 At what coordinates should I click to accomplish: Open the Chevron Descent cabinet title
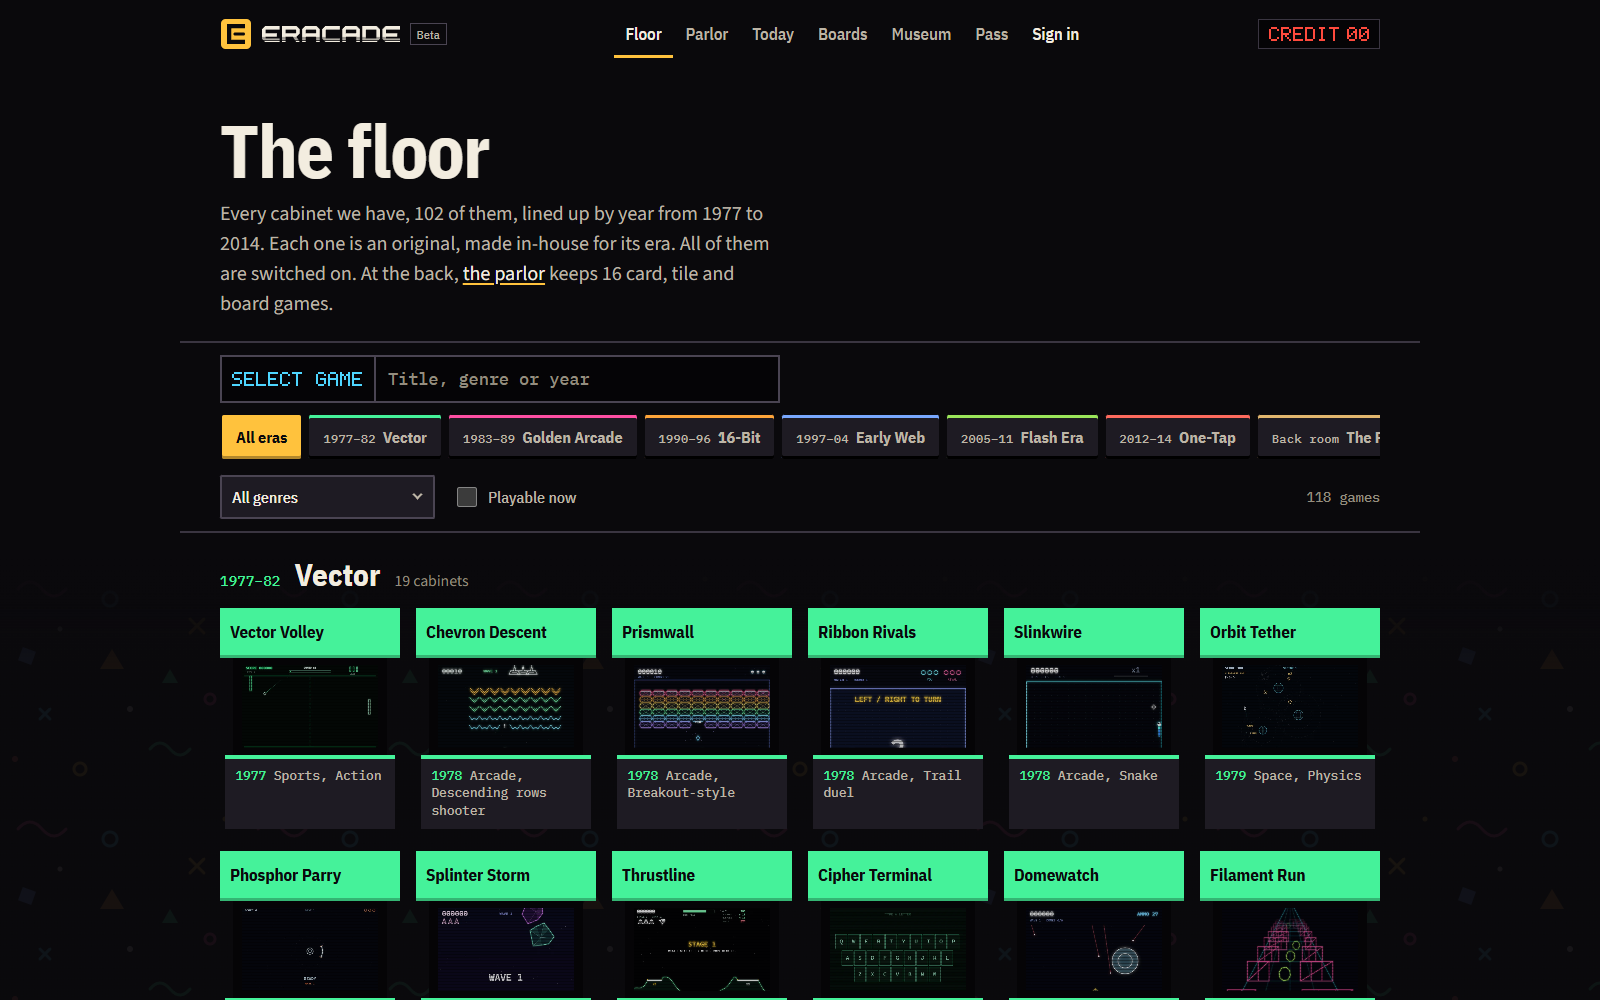[x=506, y=632]
